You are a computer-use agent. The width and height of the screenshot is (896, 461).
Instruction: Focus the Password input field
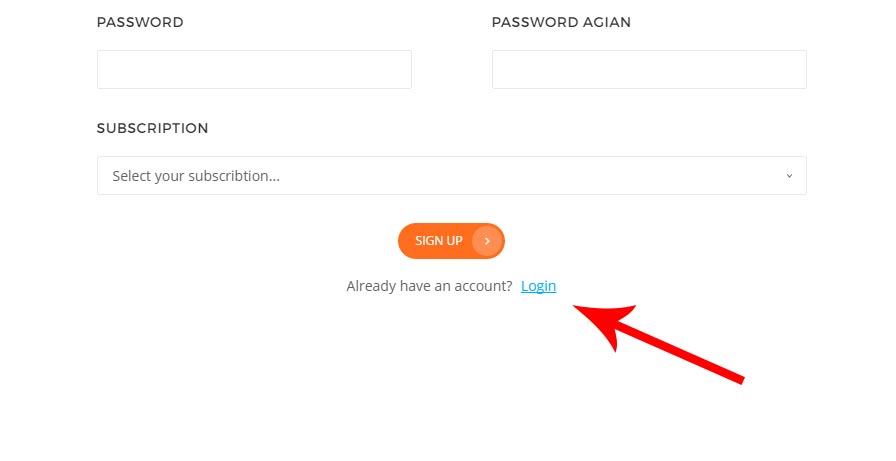tap(254, 70)
